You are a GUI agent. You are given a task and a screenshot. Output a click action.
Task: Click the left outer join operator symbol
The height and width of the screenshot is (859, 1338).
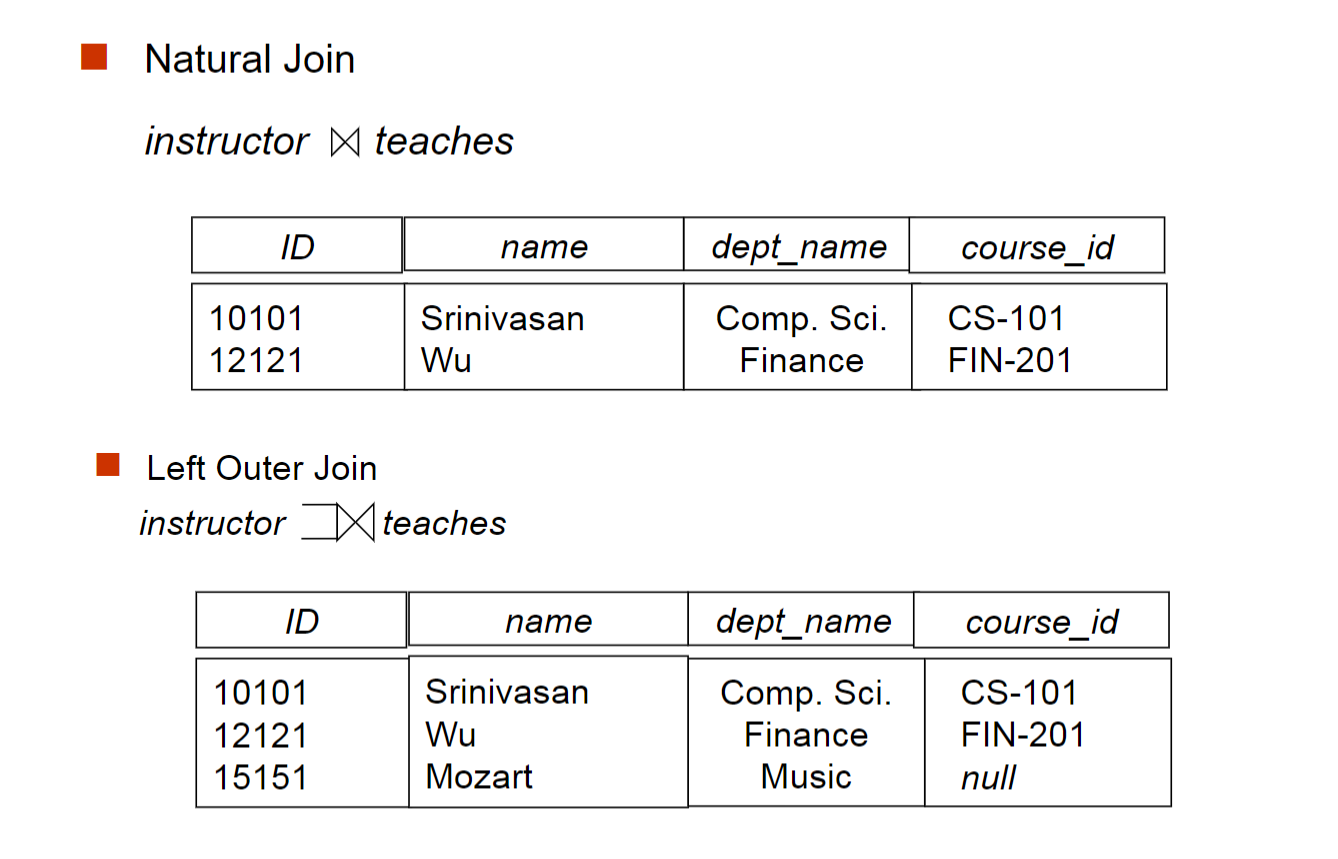pos(339,523)
